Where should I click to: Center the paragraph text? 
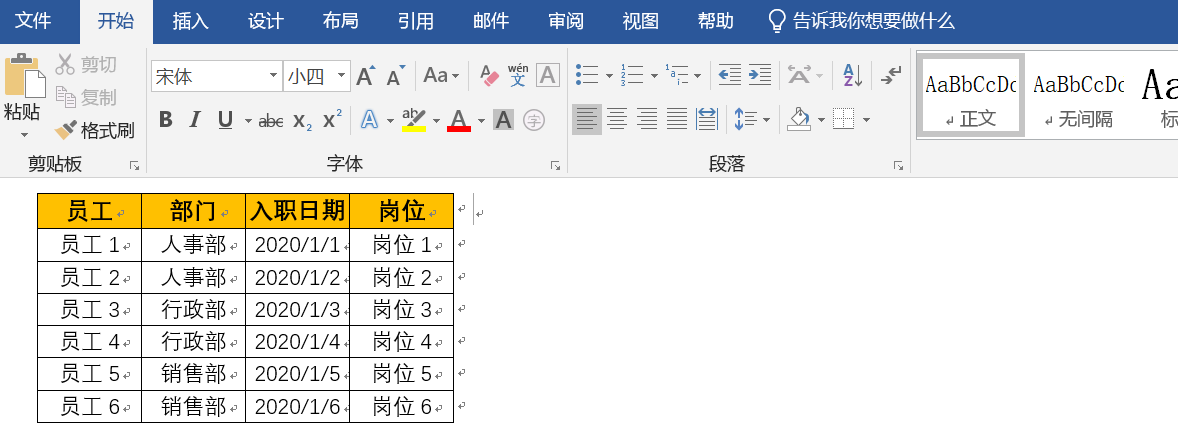[617, 119]
